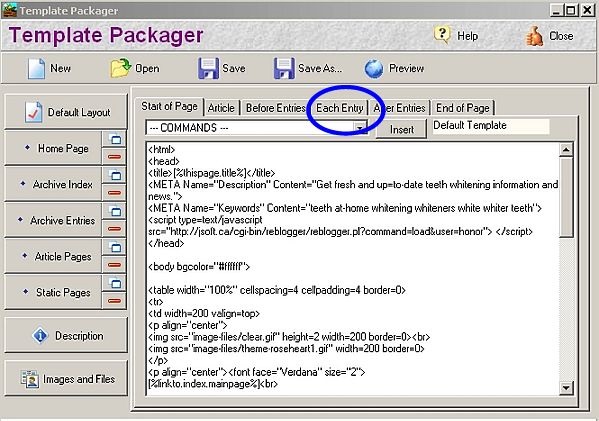The image size is (599, 421).
Task: Switch to the Each Entry tab
Action: point(339,108)
